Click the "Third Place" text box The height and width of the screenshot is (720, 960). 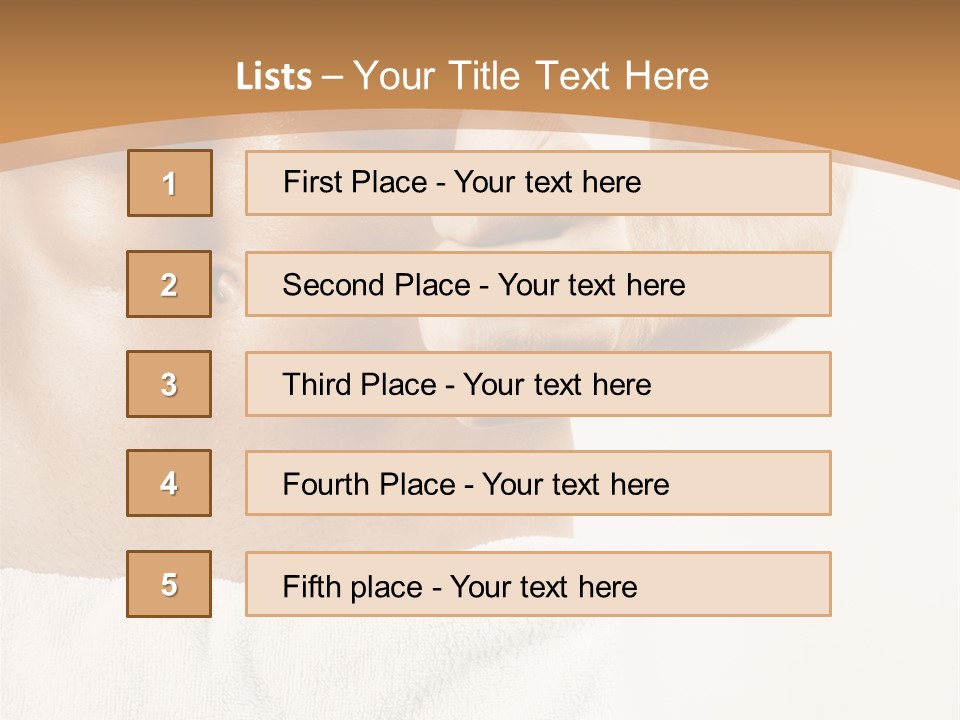coord(538,384)
